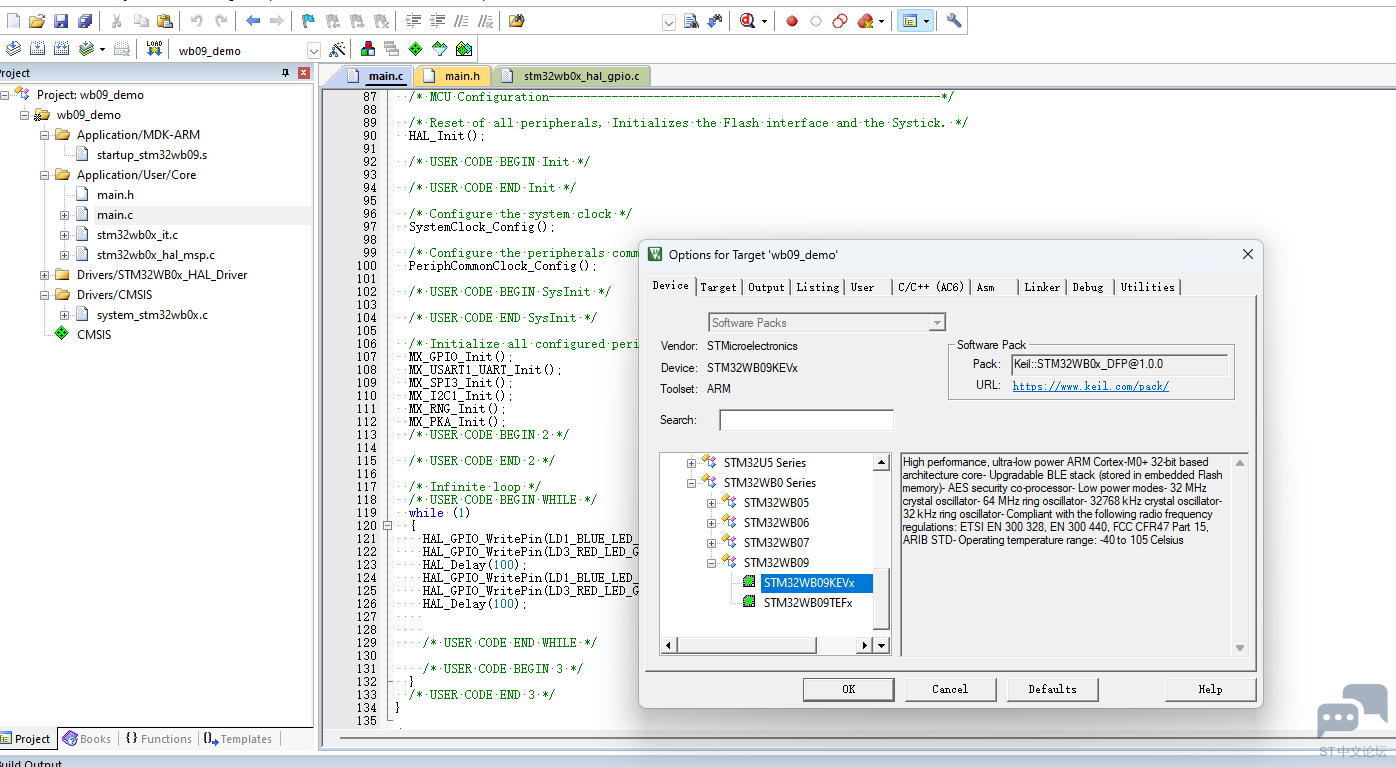Viewport: 1396px width, 767px height.
Task: Click the Save All icon
Action: click(x=84, y=21)
